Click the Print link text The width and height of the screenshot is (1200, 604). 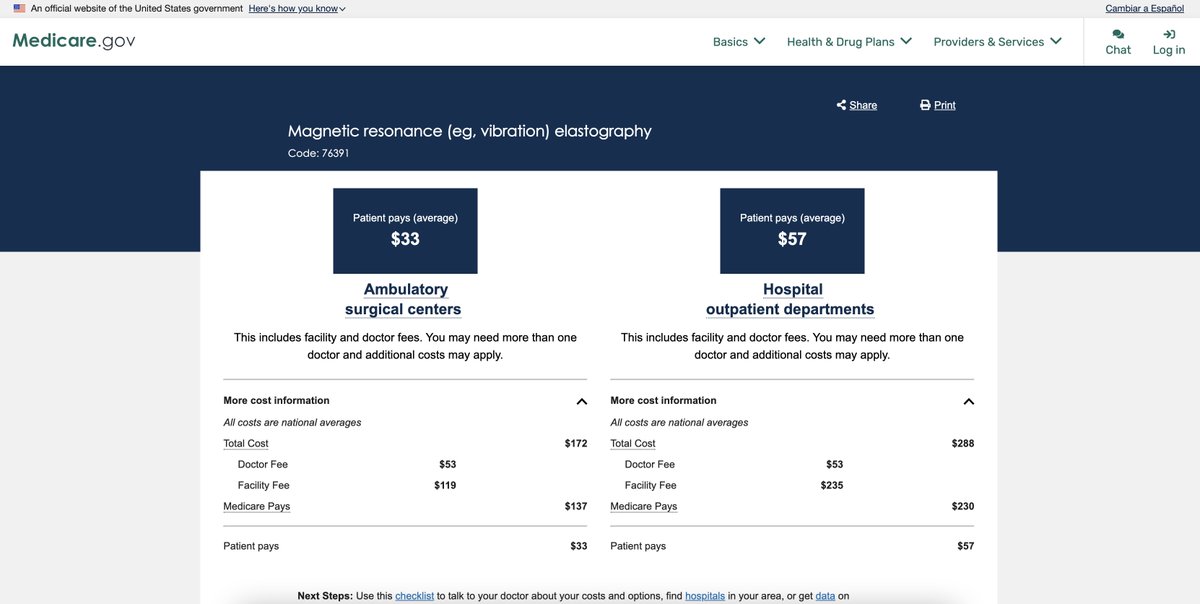pos(945,105)
